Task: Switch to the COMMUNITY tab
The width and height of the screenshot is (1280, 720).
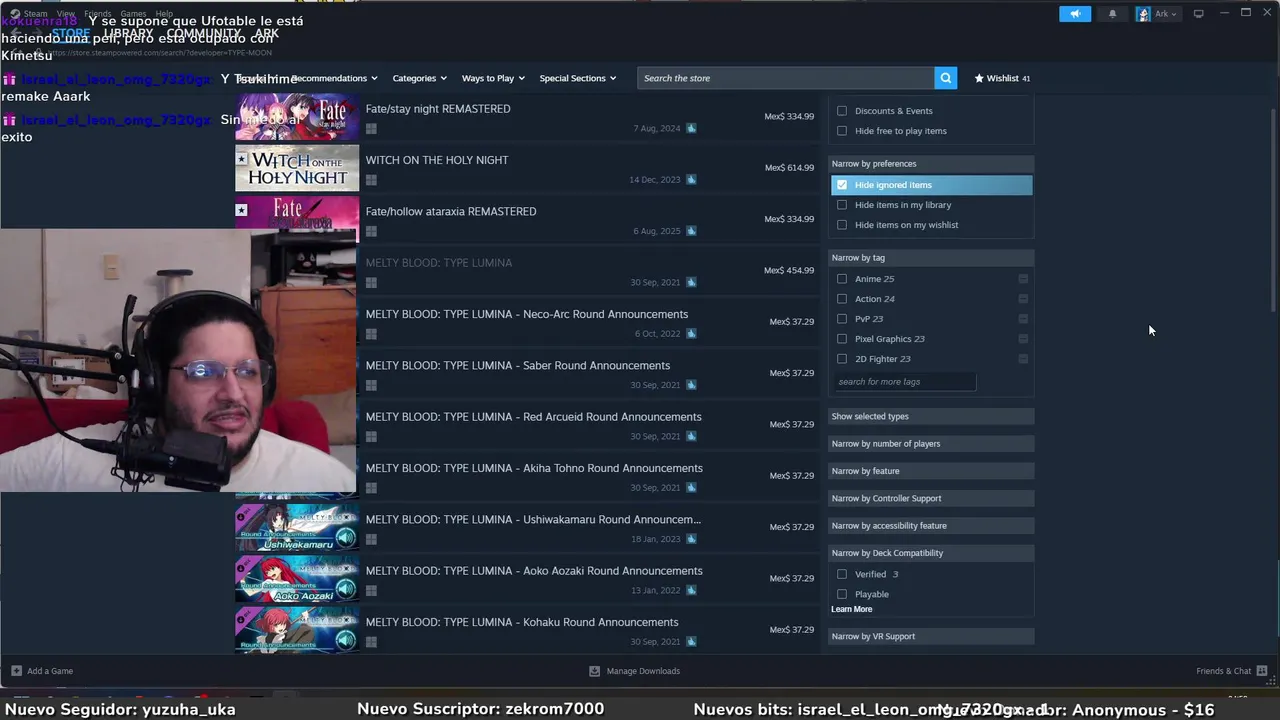Action: tap(204, 33)
